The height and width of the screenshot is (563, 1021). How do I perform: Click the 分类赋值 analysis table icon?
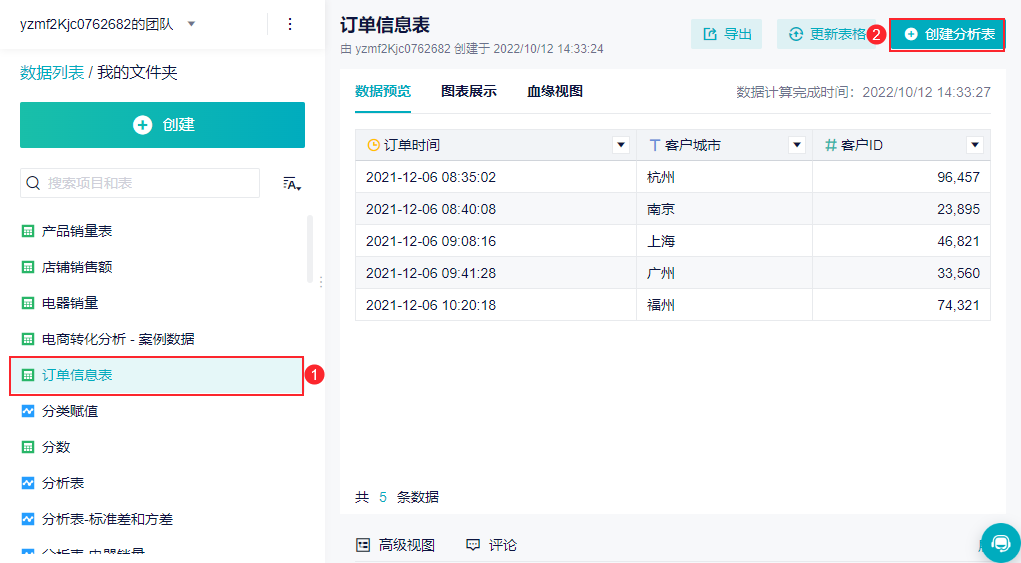pos(28,411)
